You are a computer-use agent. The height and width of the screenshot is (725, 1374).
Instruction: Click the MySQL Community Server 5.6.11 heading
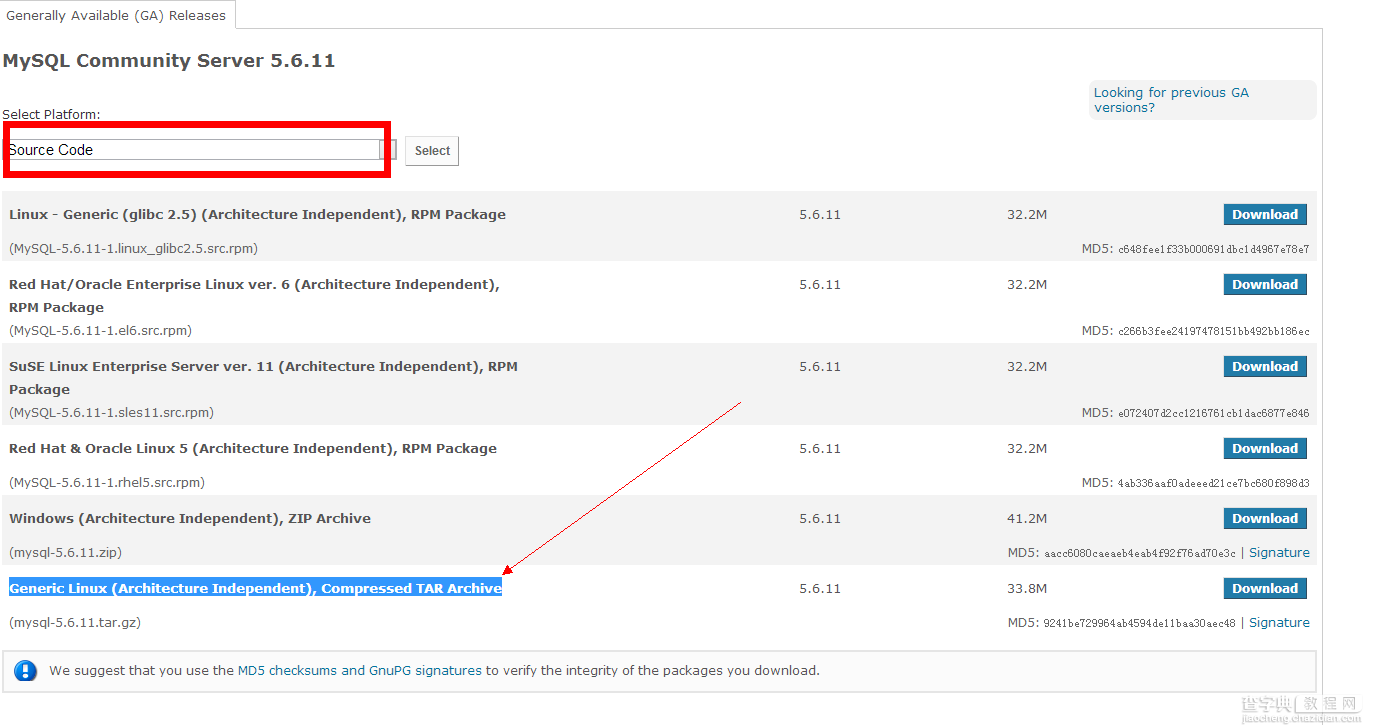click(169, 61)
